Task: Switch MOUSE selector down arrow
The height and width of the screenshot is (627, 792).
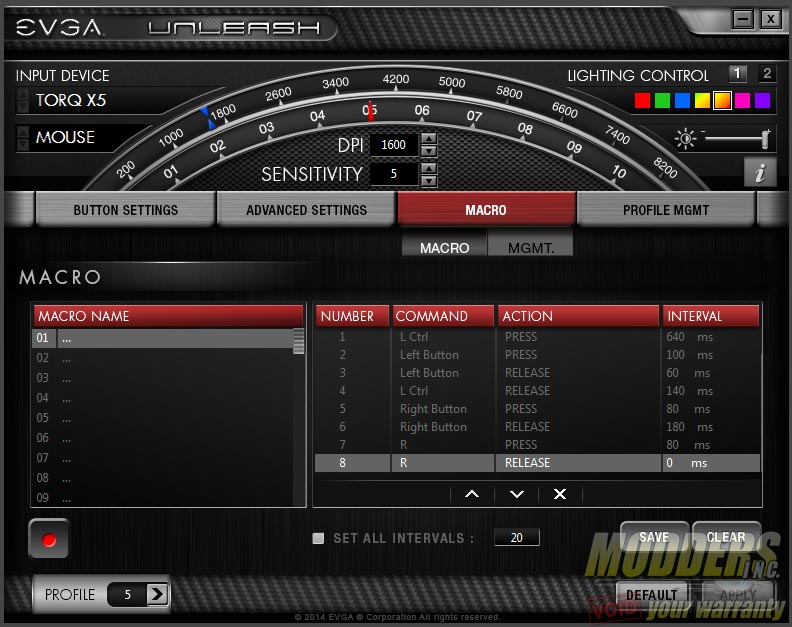Action: [x=23, y=144]
